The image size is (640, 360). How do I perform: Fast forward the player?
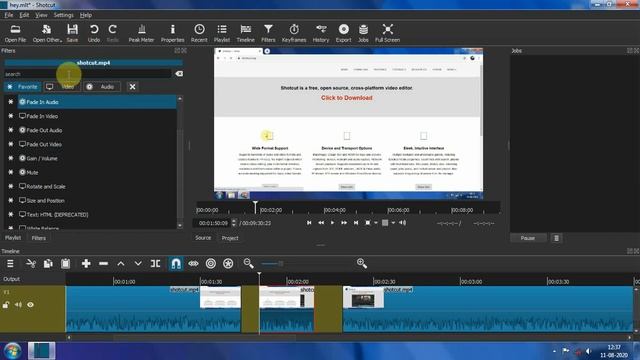pyautogui.click(x=344, y=223)
